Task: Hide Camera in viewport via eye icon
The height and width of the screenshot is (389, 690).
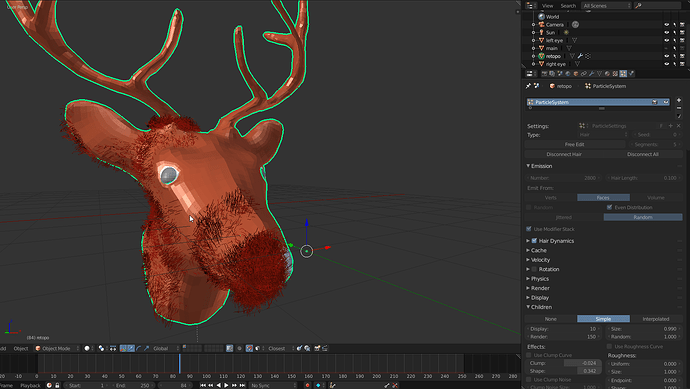Action: (666, 25)
